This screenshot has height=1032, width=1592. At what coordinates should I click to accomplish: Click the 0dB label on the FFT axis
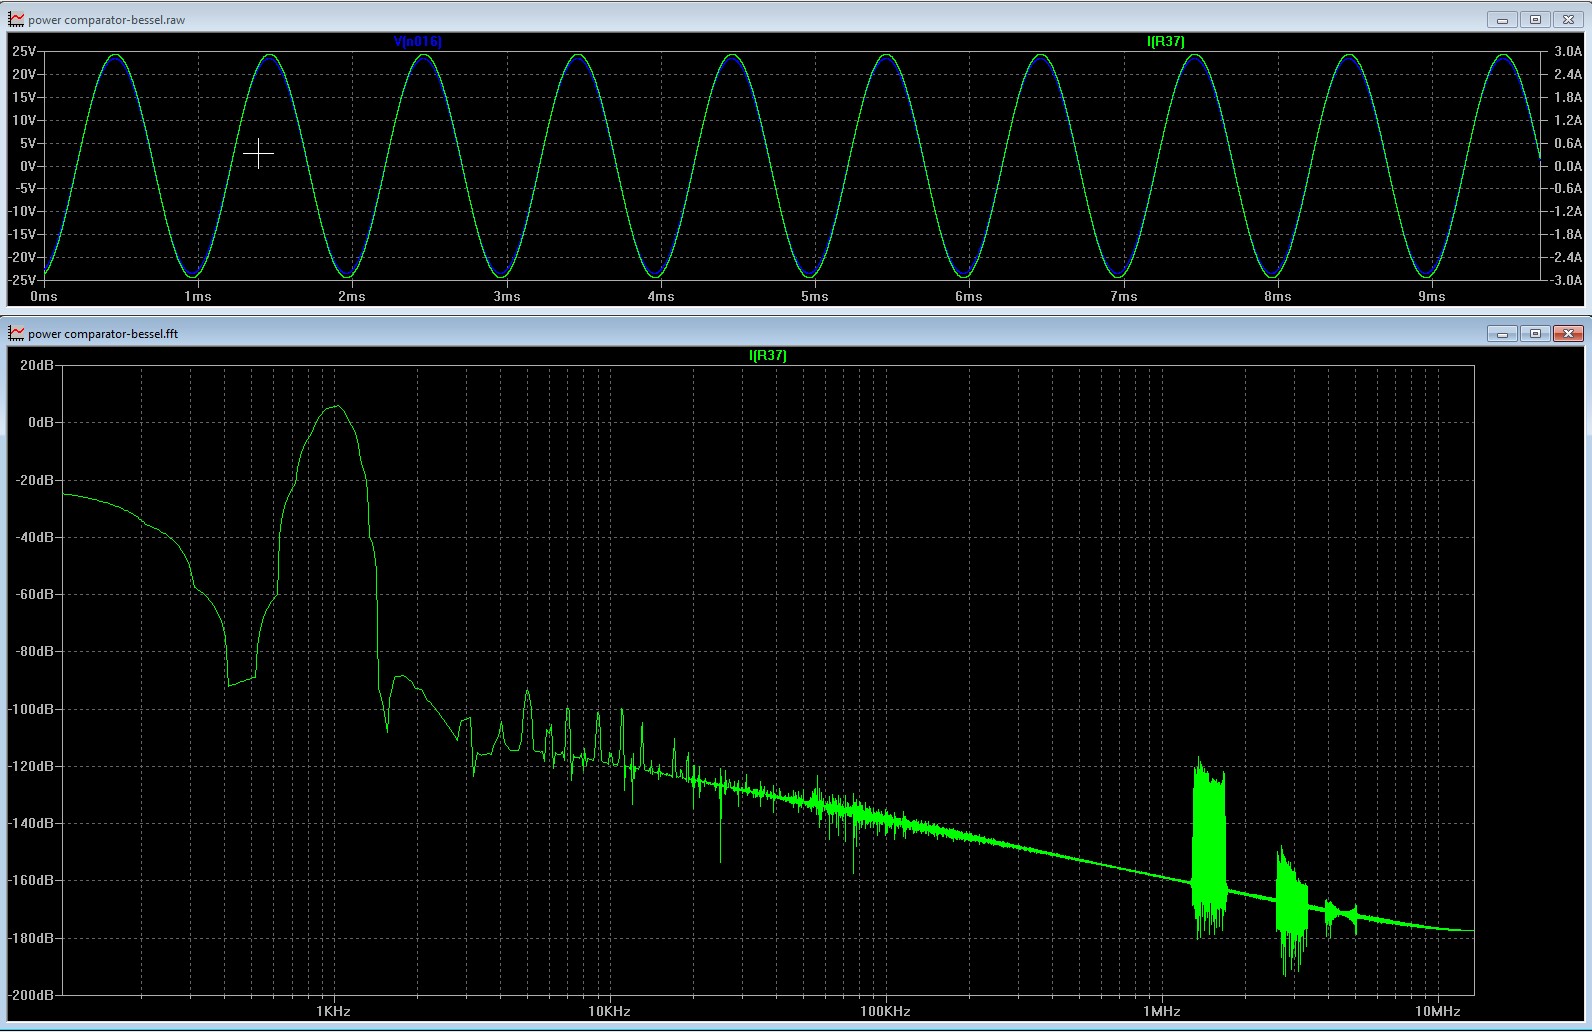pos(41,423)
